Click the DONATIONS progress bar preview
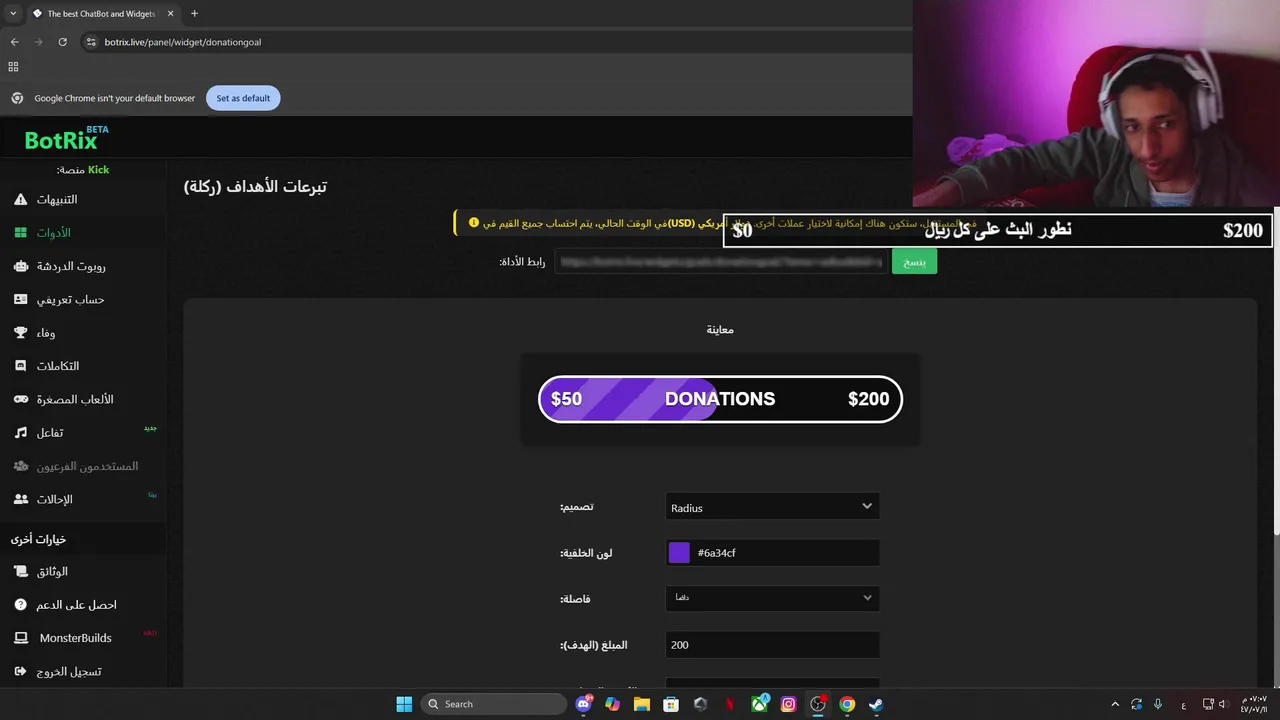 click(x=720, y=399)
